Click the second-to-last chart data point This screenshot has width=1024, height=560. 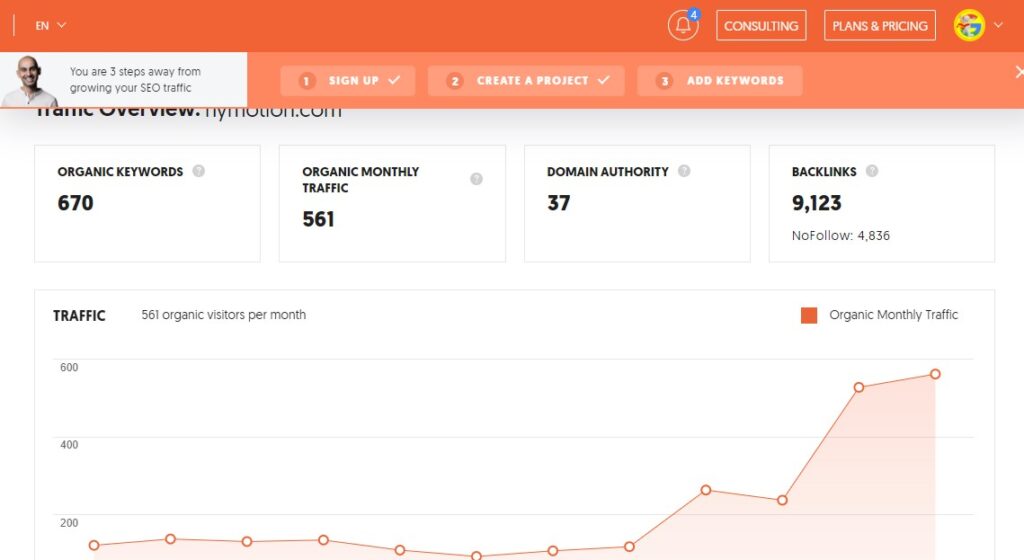point(859,387)
